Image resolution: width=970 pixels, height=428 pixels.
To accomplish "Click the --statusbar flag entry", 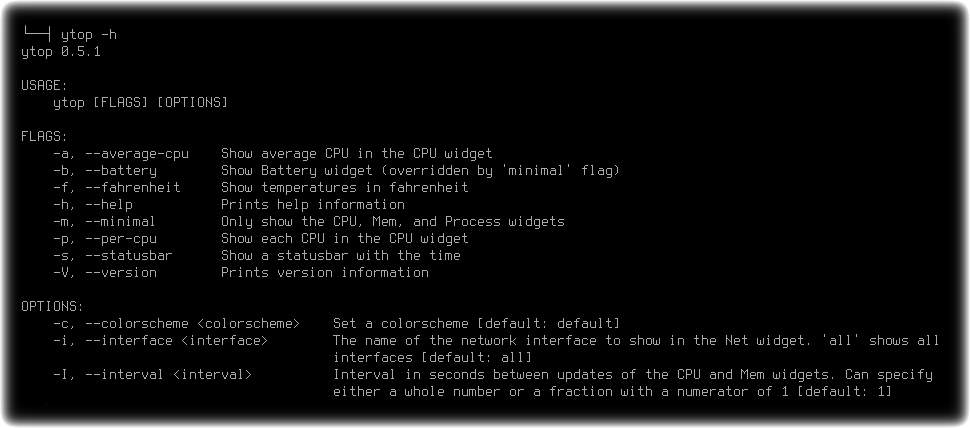I will pyautogui.click(x=113, y=255).
